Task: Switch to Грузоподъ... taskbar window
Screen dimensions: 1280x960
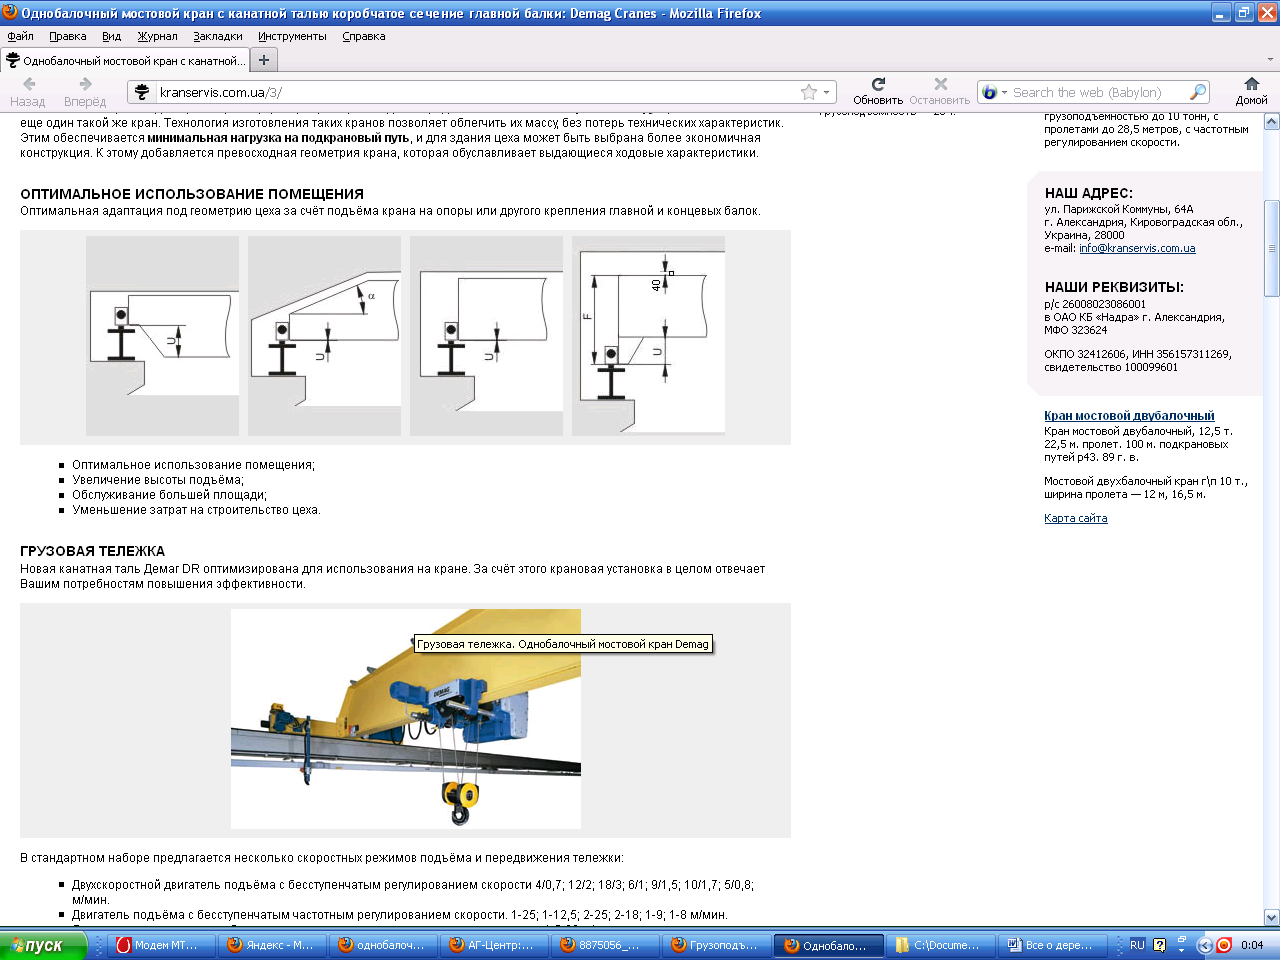Action: 716,945
